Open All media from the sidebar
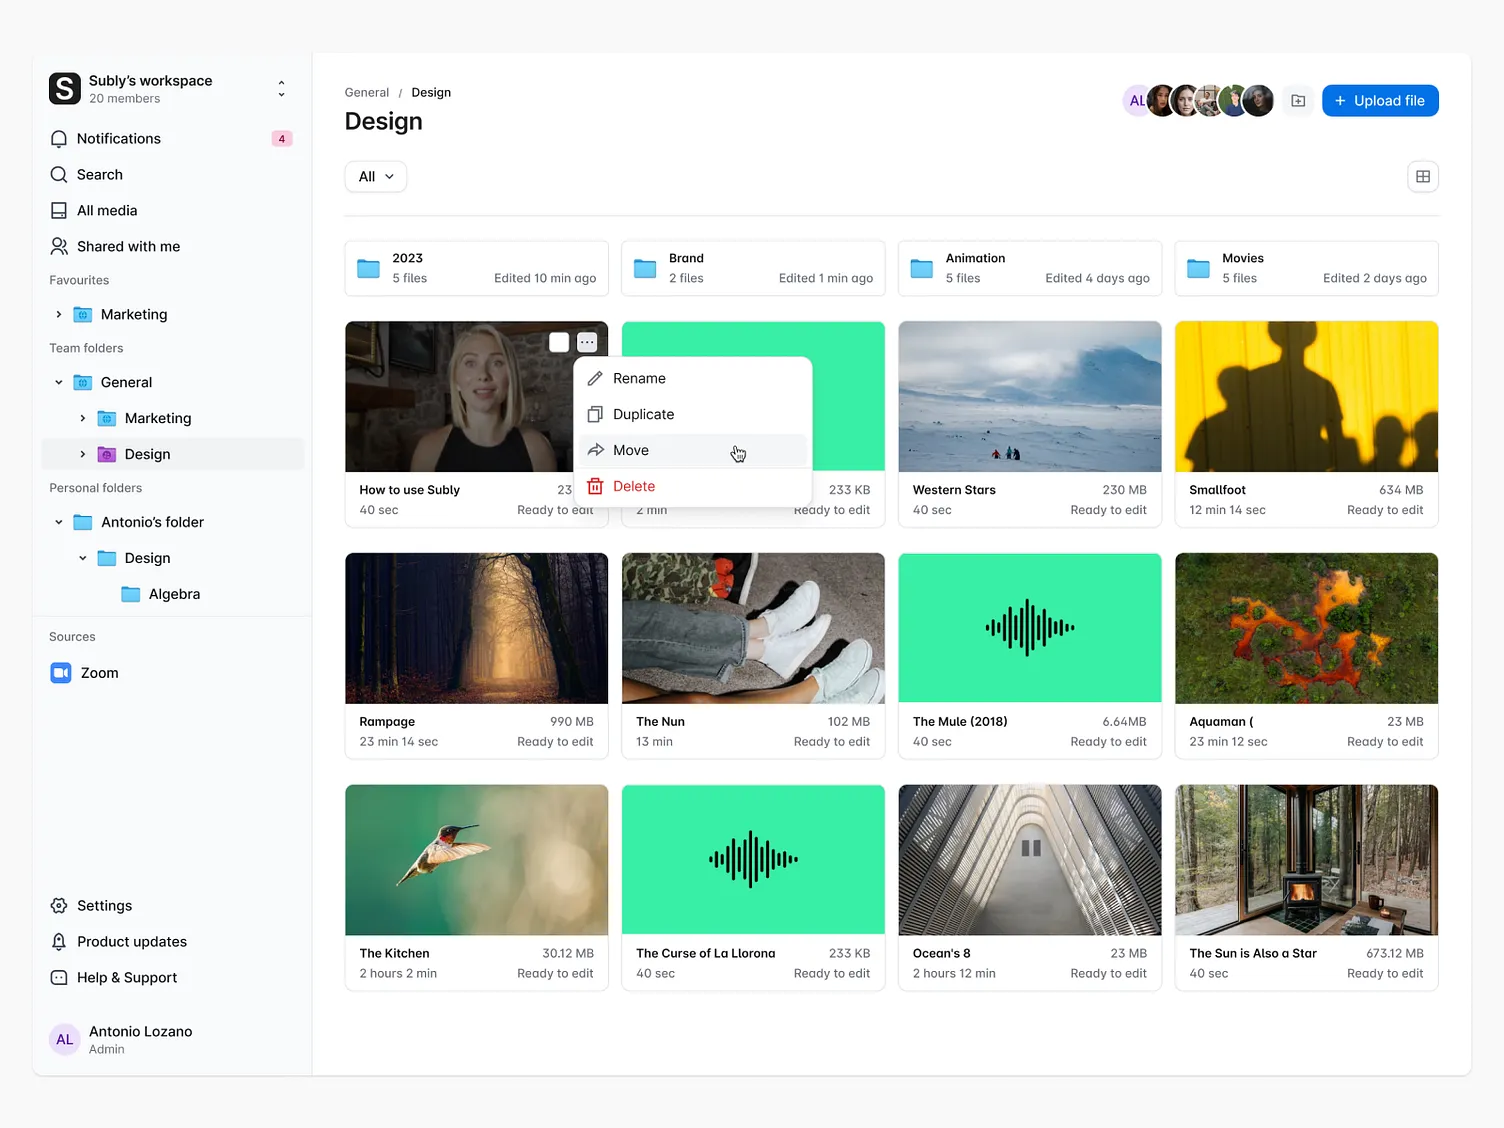Screen dimensions: 1504x1128 58,210
